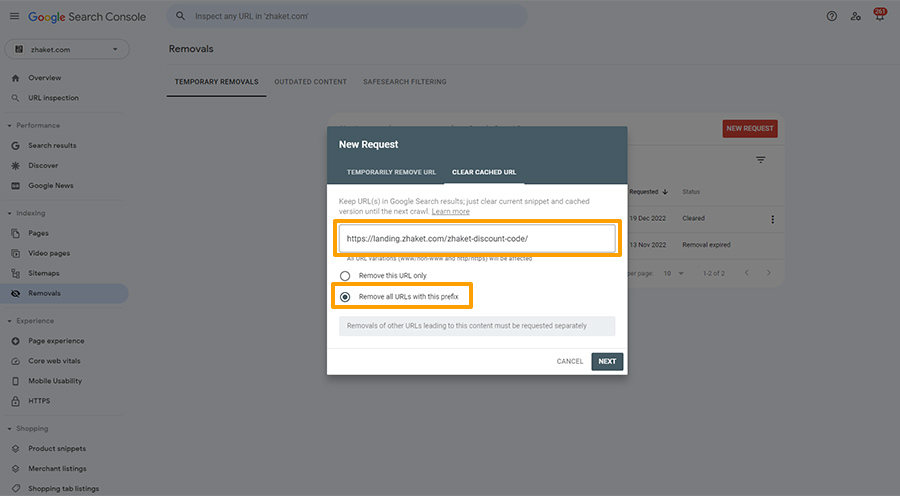Screen dimensions: 900x496
Task: Click the Google News icon
Action: [x=15, y=186]
